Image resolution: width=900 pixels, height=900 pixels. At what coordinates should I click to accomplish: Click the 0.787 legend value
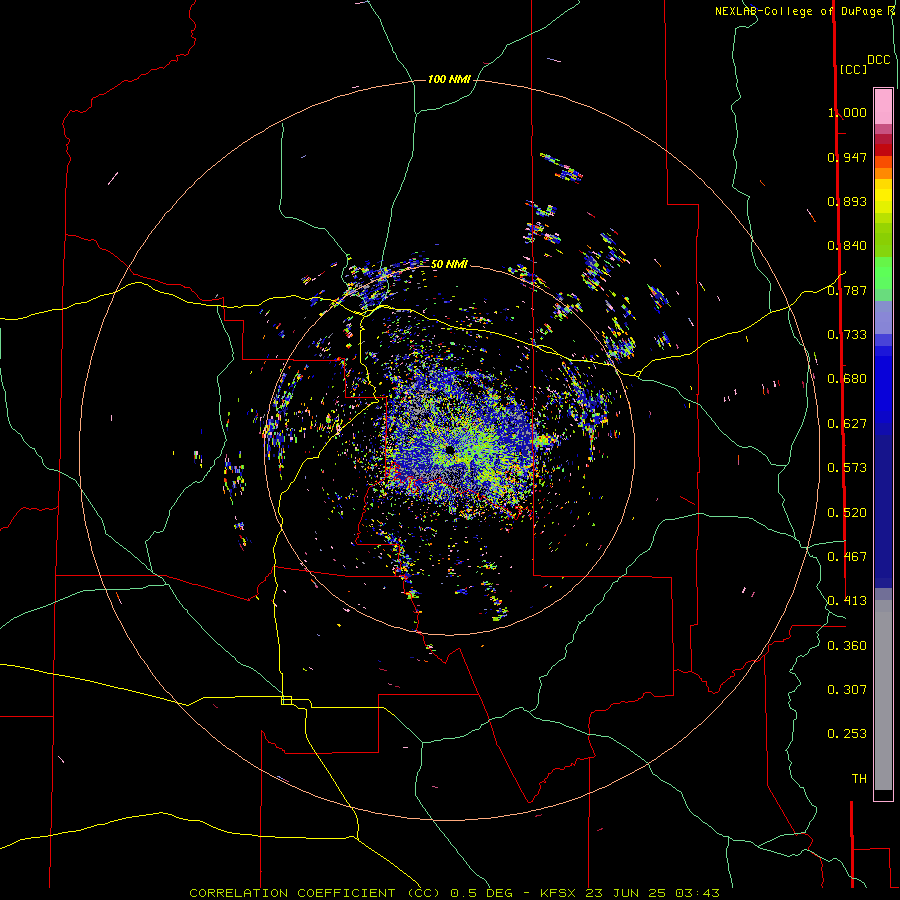point(847,290)
